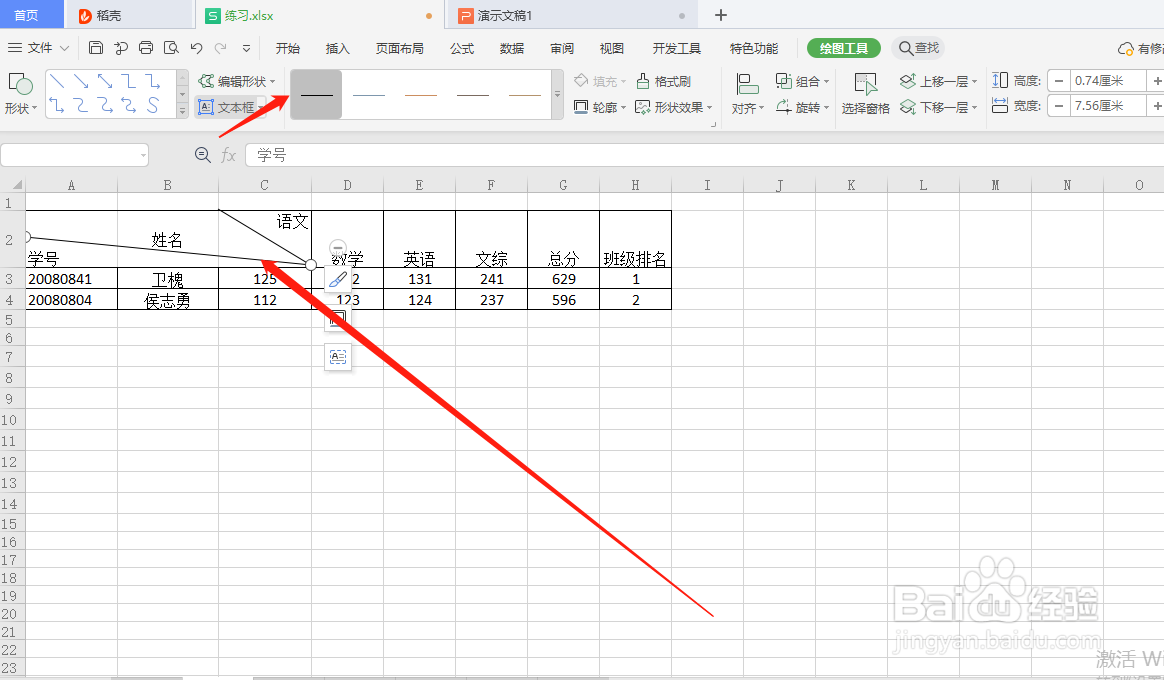Open the 对齐 alignment dropdown
1164x680 pixels.
(x=747, y=107)
